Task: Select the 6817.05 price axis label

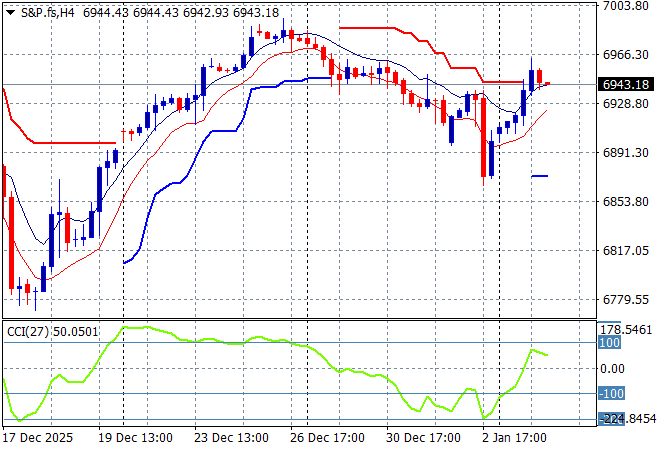Action: click(626, 250)
